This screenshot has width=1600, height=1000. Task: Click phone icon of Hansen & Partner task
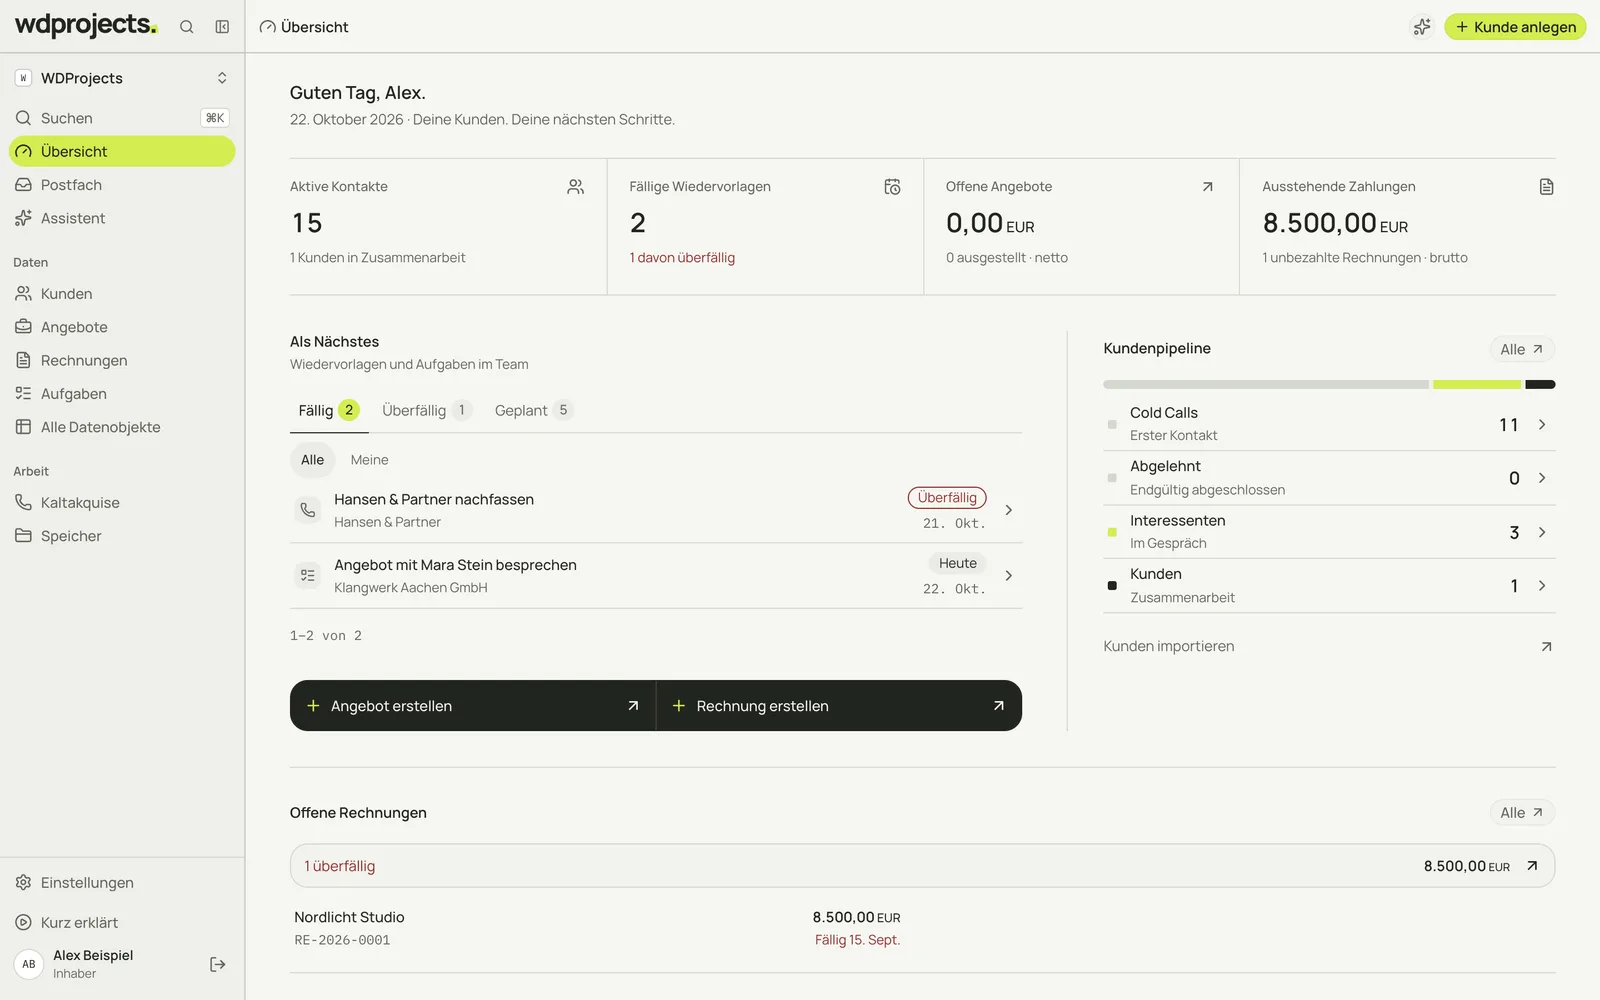[308, 510]
